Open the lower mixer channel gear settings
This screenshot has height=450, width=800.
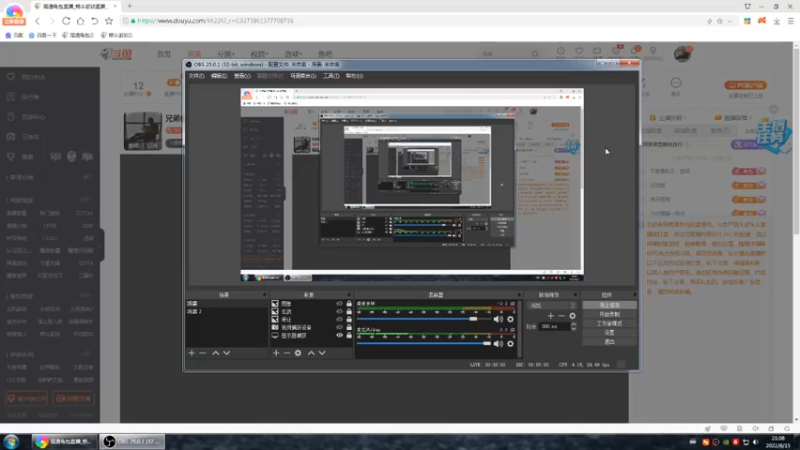click(510, 344)
